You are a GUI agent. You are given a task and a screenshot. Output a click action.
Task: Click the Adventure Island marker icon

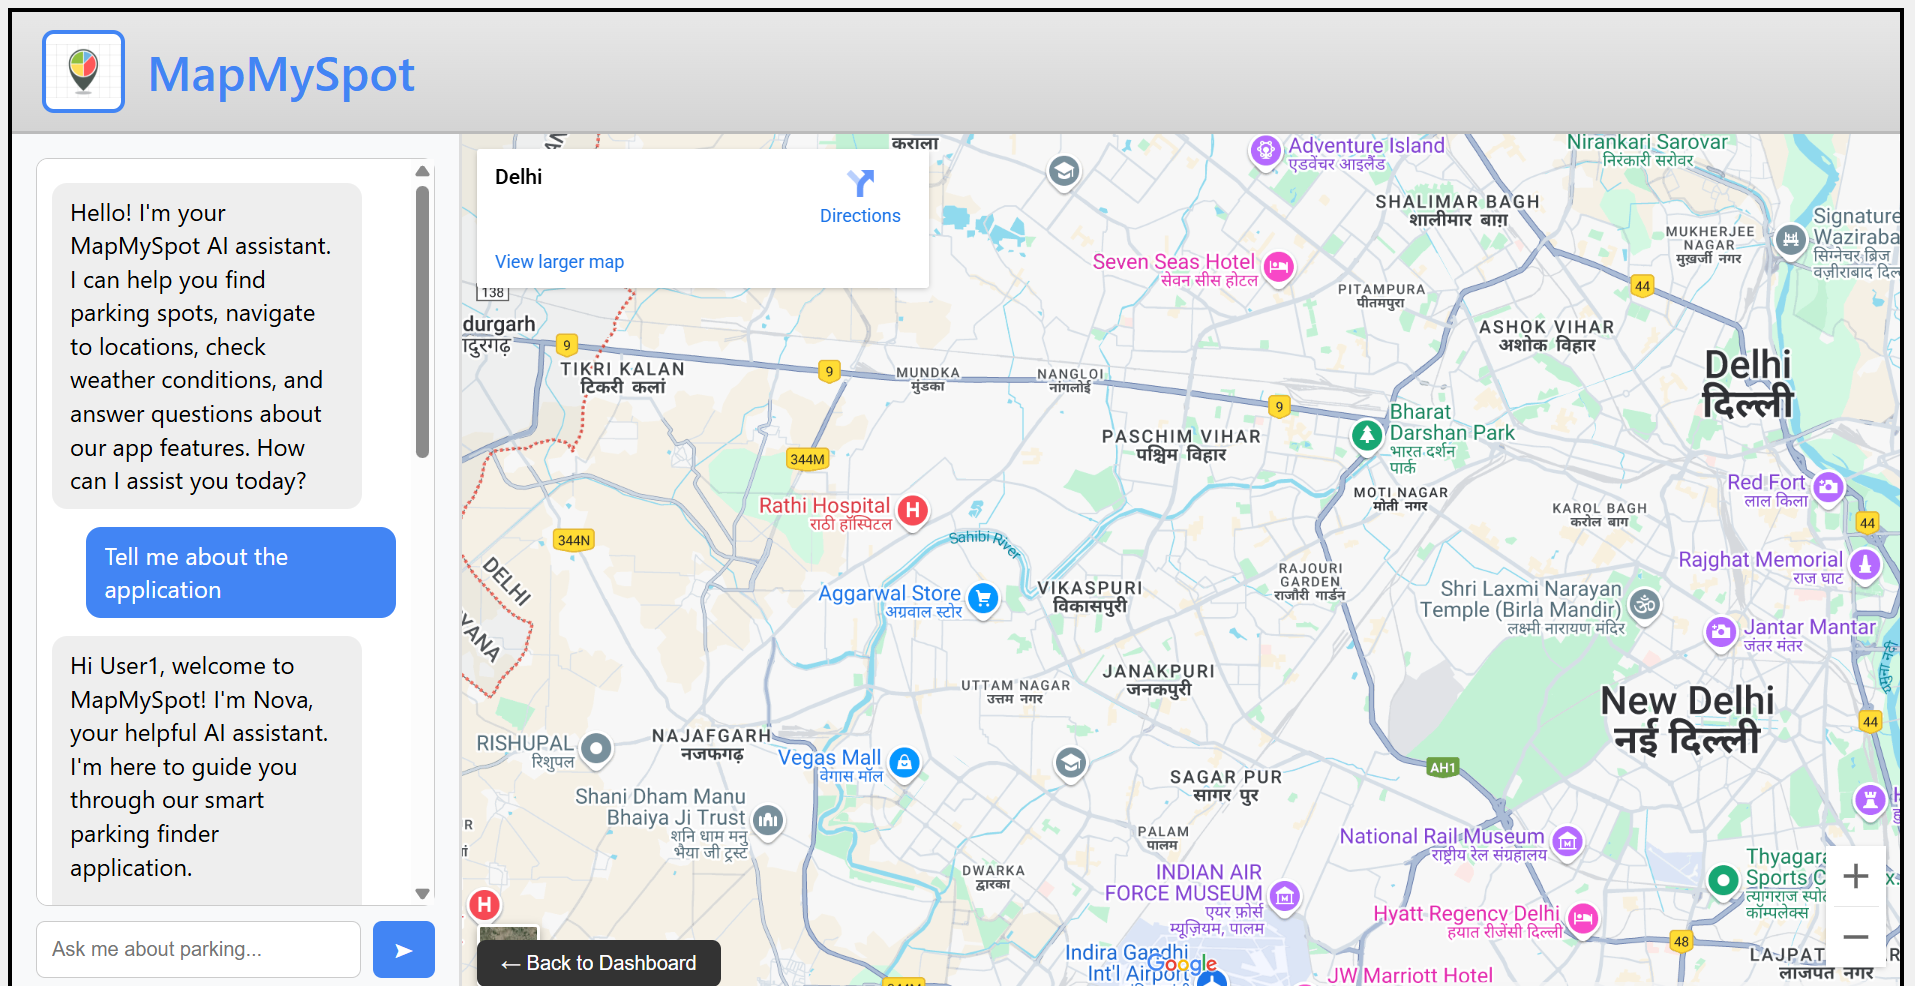point(1266,151)
